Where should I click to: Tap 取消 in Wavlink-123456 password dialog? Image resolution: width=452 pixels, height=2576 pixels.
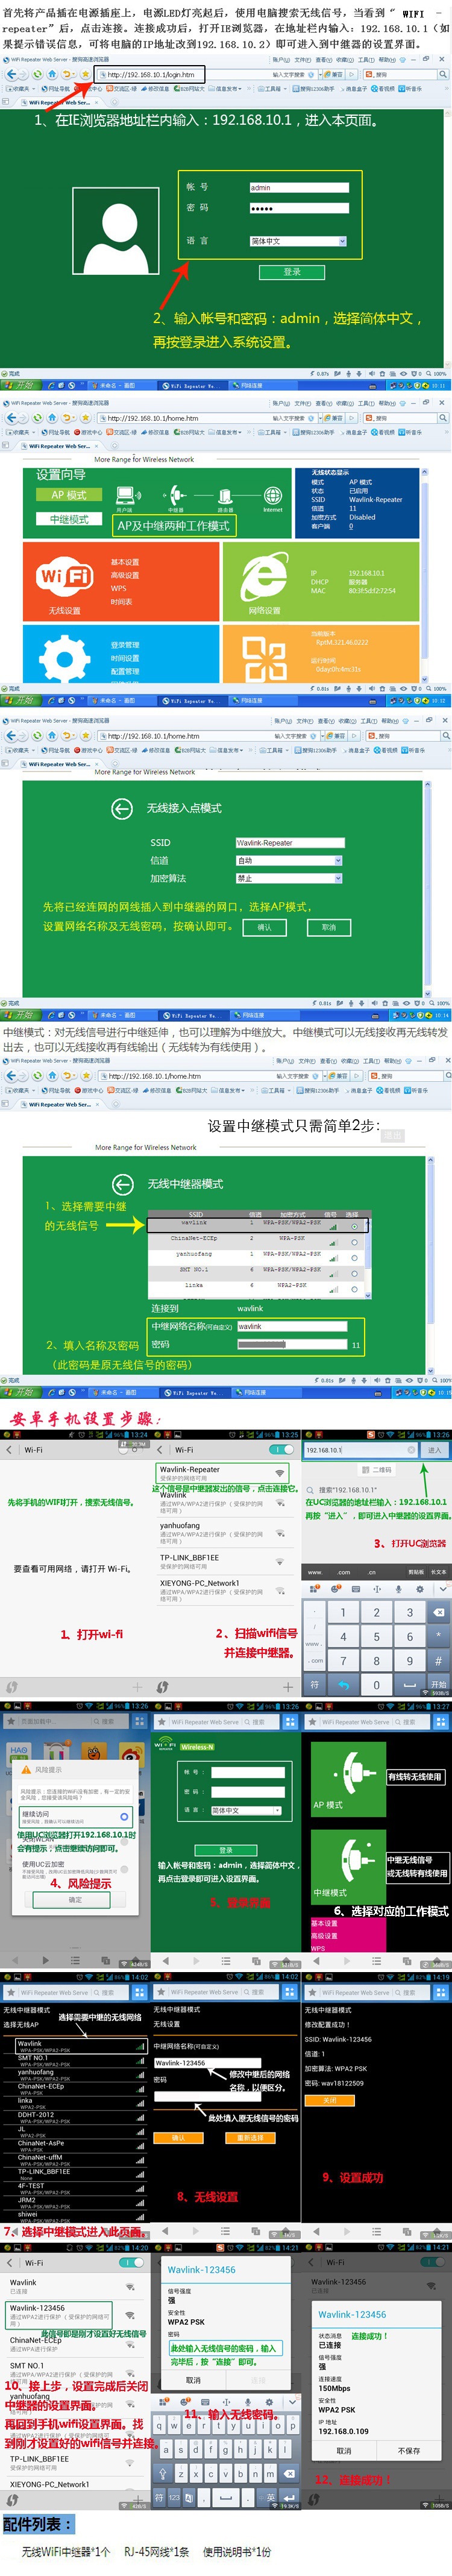pos(193,2380)
